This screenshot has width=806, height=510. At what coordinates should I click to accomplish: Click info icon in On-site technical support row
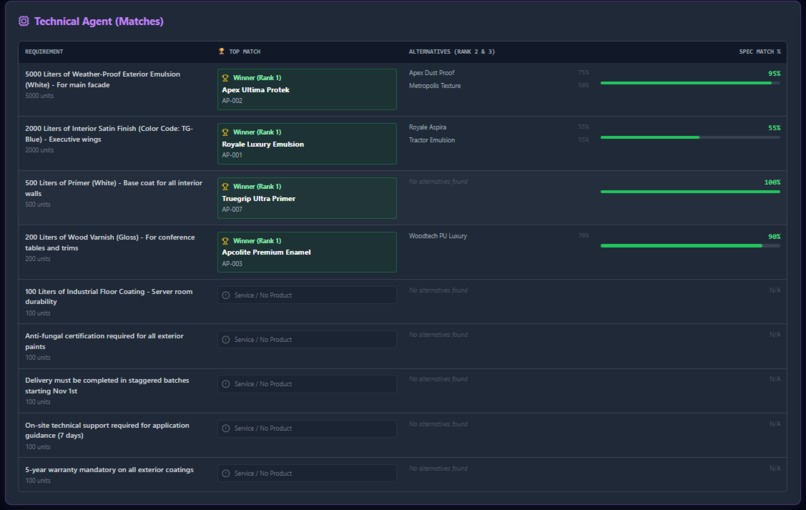[226, 428]
